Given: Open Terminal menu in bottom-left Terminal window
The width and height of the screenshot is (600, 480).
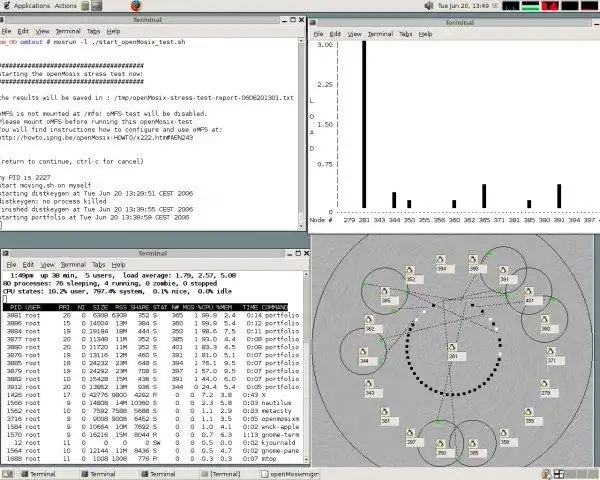Looking at the screenshot, I should point(73,264).
